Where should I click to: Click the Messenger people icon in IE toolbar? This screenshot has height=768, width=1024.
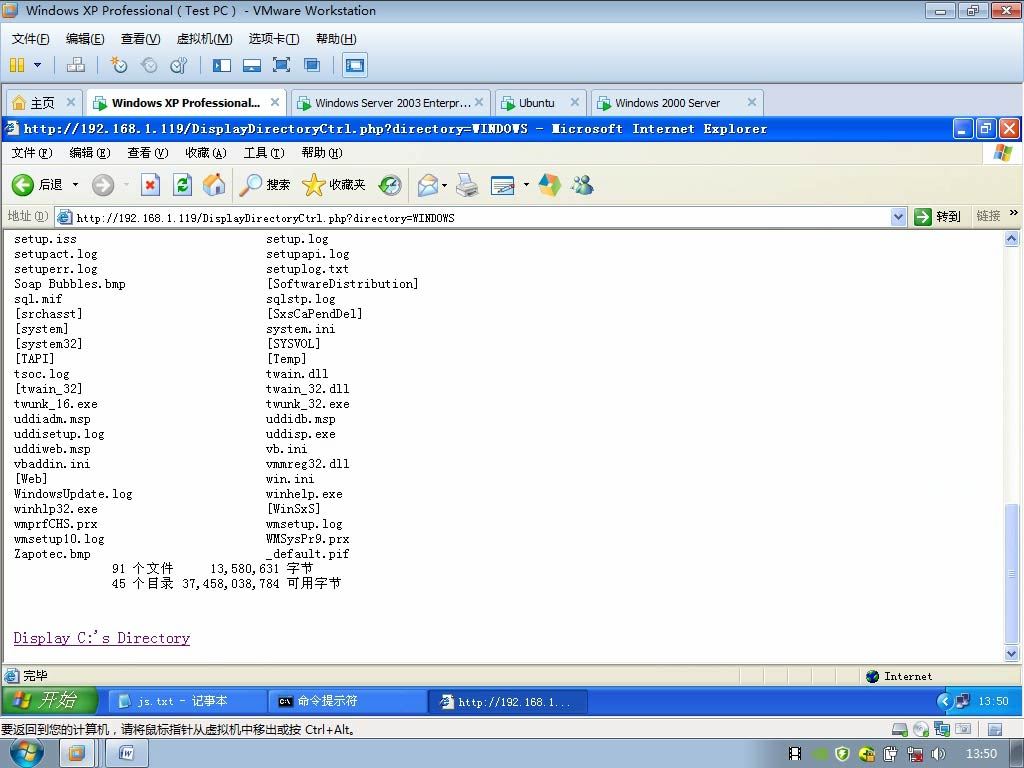[x=582, y=185]
